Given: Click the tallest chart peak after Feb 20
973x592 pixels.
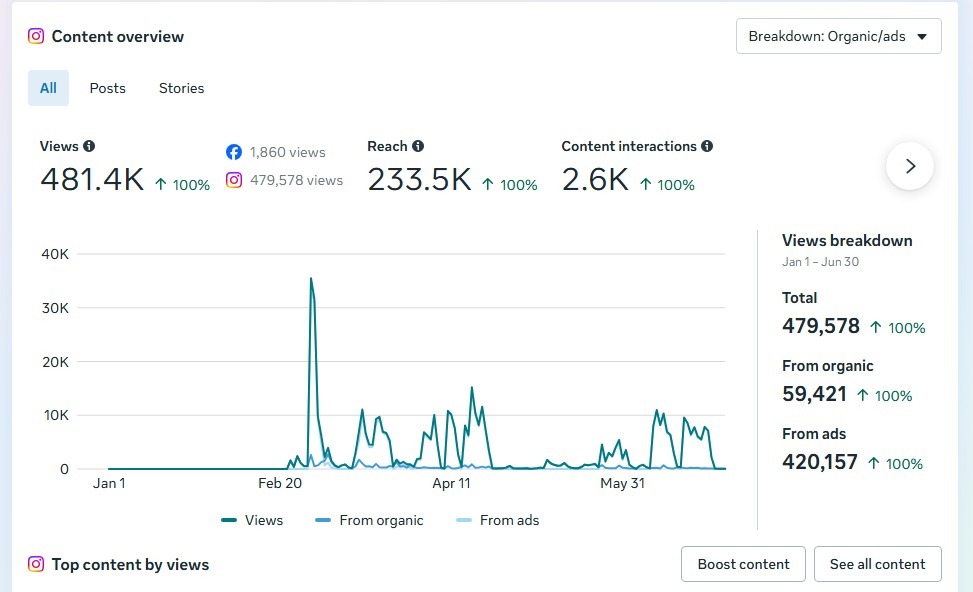Looking at the screenshot, I should pos(311,279).
